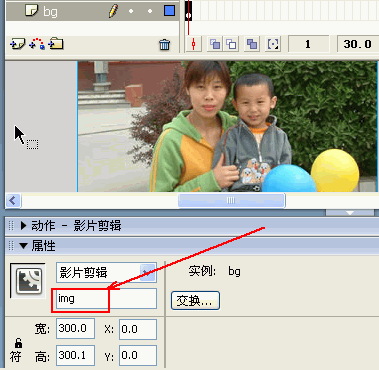The height and width of the screenshot is (370, 379).
Task: Toggle lock dot of bg layer
Action: tap(150, 11)
